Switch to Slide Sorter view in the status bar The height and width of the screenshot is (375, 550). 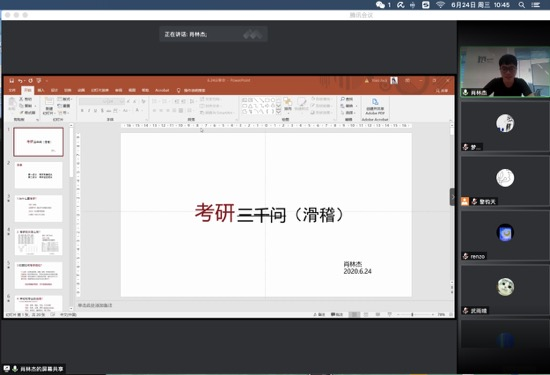366,315
